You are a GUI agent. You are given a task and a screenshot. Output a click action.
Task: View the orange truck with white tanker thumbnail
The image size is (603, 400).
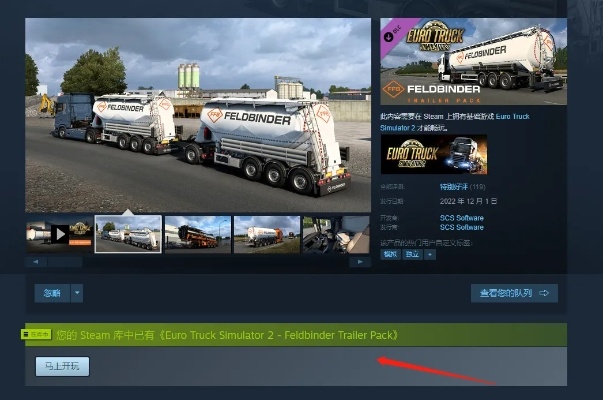(x=267, y=234)
